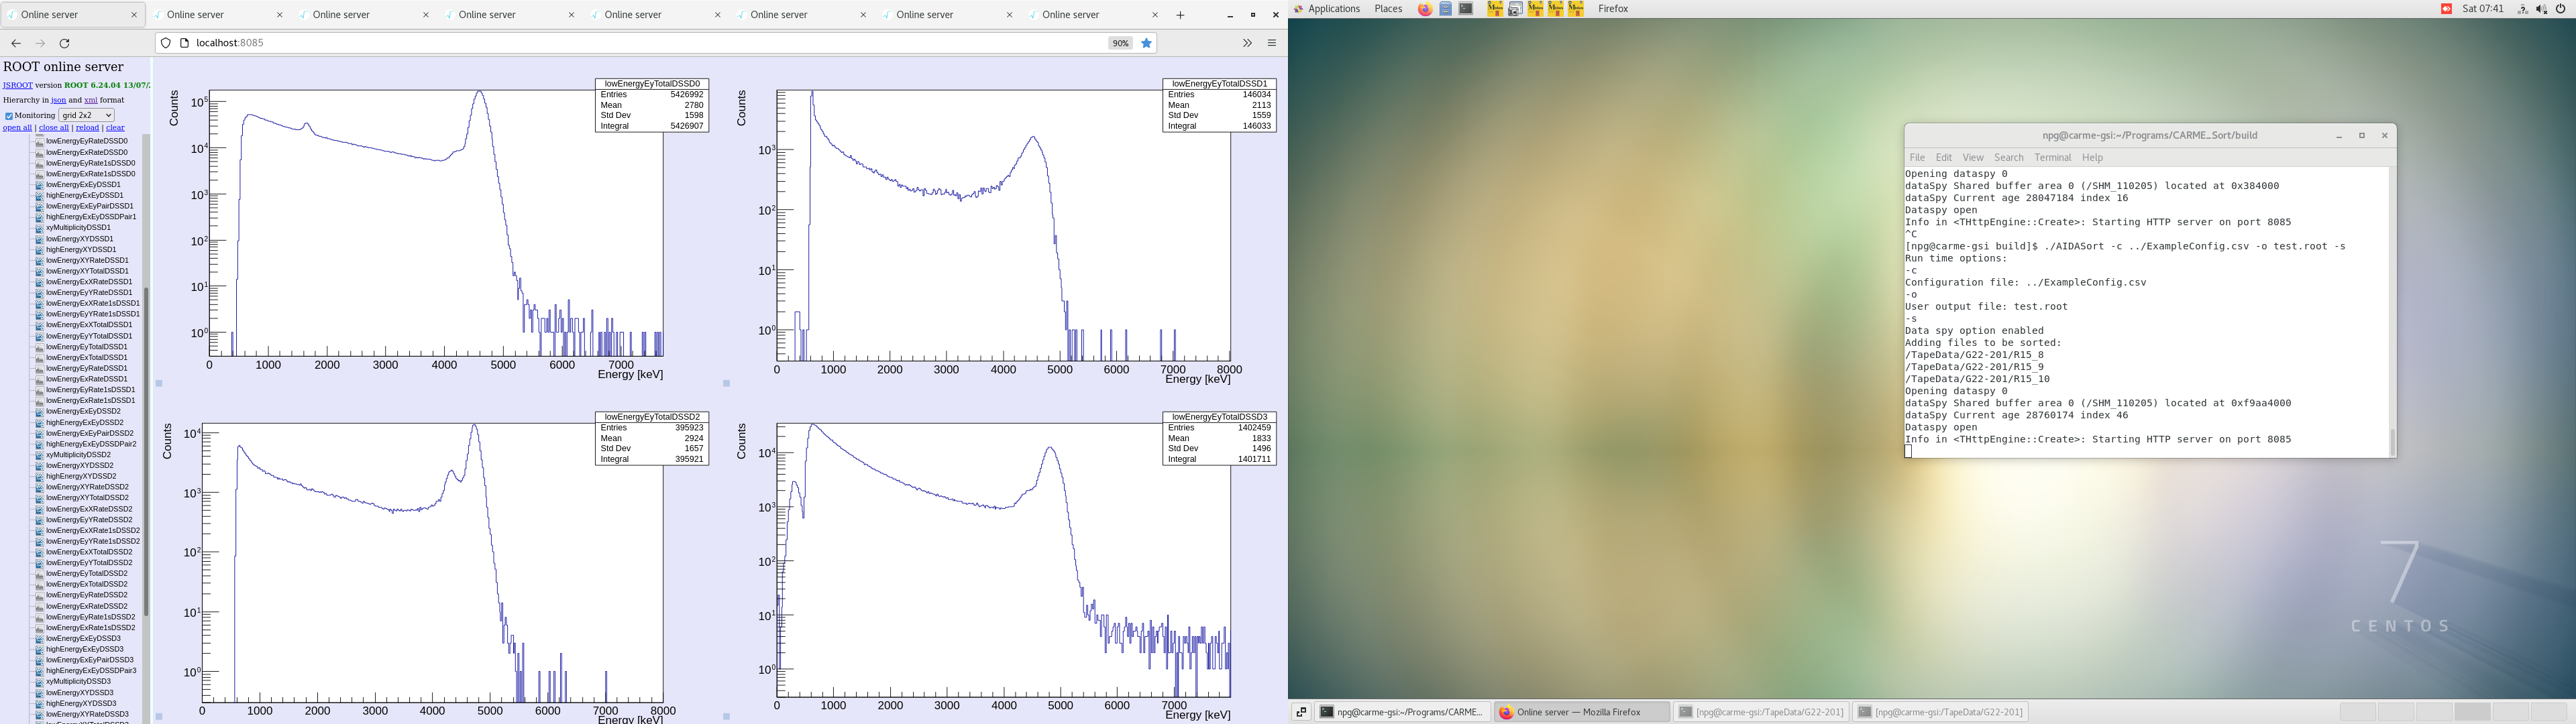Viewport: 2576px width, 724px height.
Task: Click the volume icon in the system tray
Action: tap(2541, 9)
